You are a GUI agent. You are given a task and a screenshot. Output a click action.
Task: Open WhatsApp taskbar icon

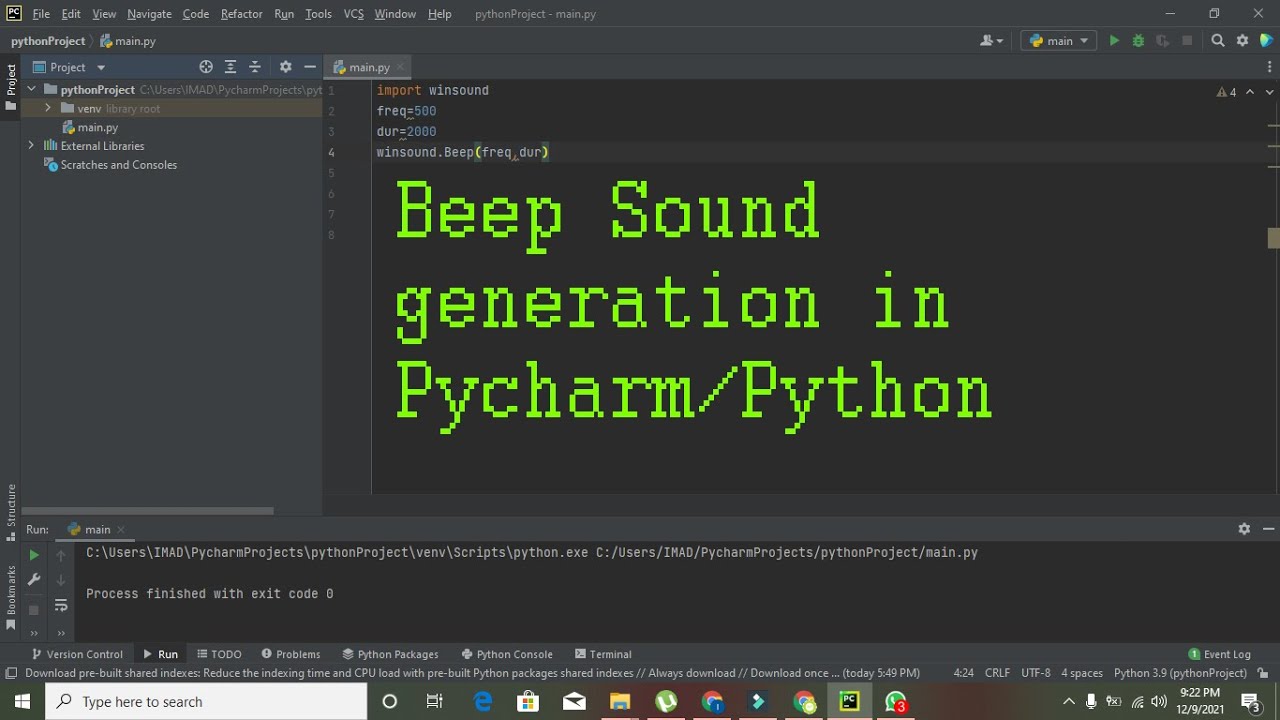pyautogui.click(x=896, y=702)
